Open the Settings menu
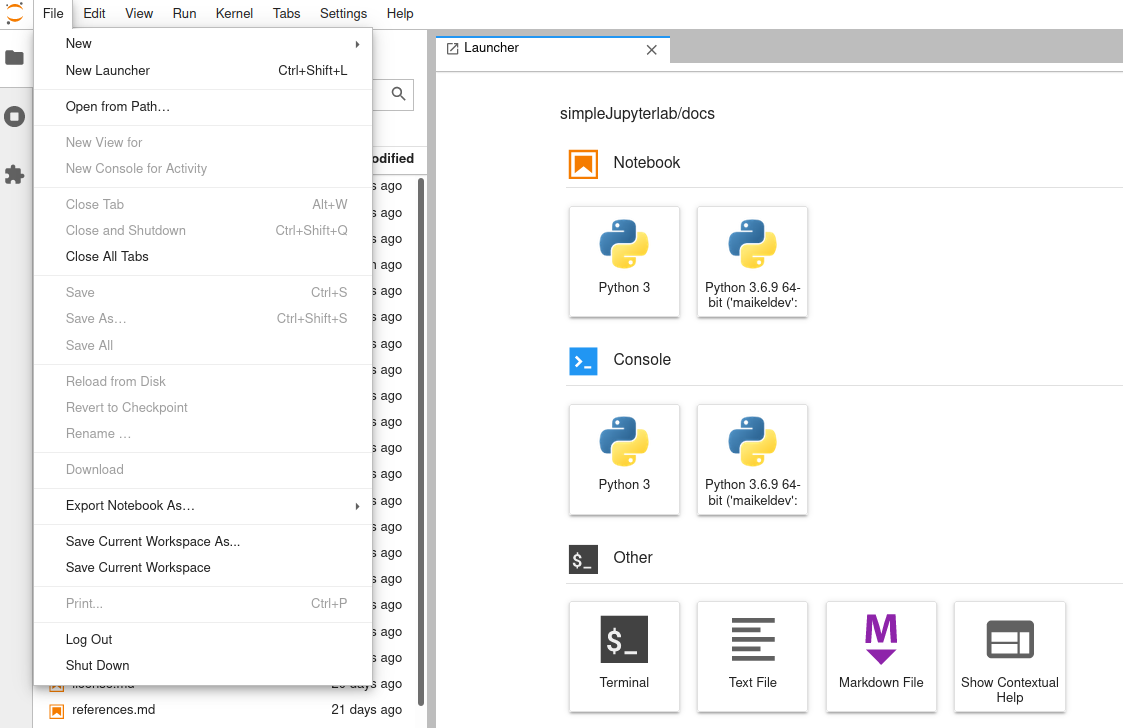The width and height of the screenshot is (1123, 728). [x=344, y=14]
